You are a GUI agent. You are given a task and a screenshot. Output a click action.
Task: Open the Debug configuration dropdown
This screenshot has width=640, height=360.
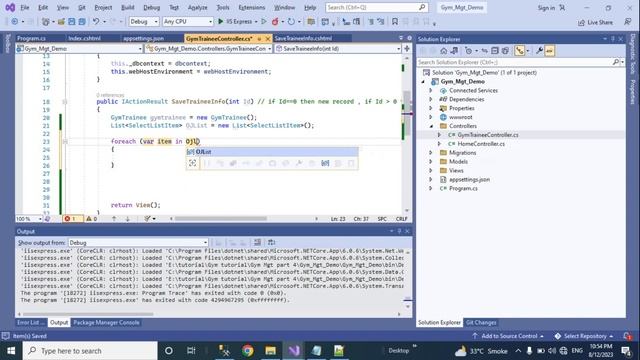pos(144,22)
